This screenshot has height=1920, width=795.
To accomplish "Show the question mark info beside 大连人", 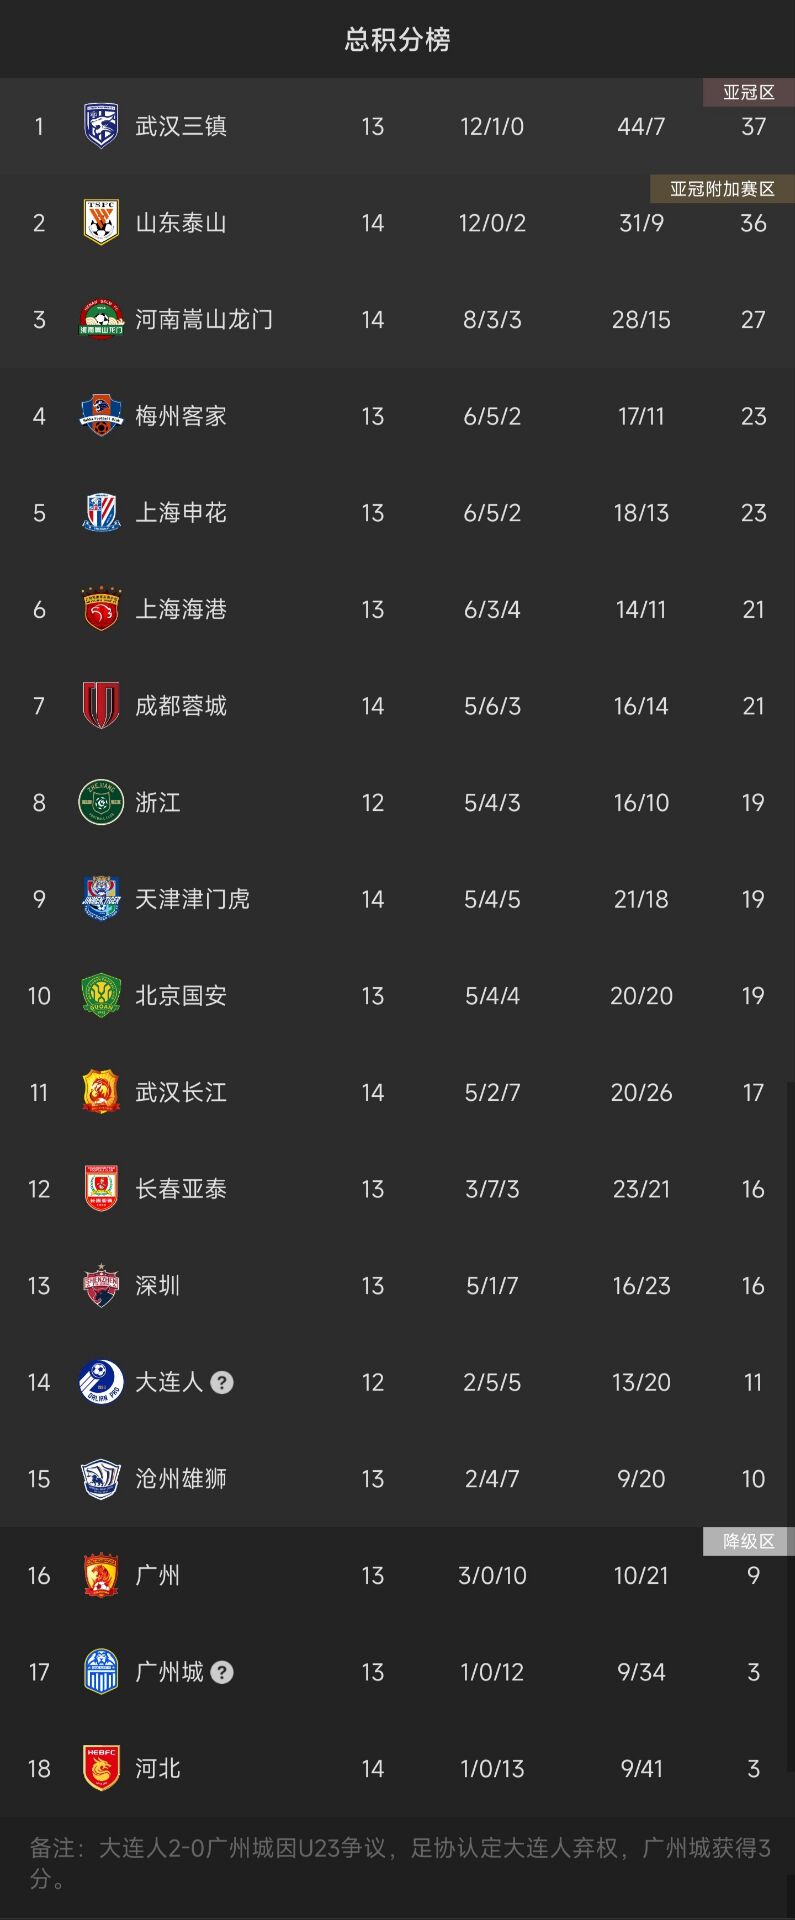I will pyautogui.click(x=222, y=1382).
